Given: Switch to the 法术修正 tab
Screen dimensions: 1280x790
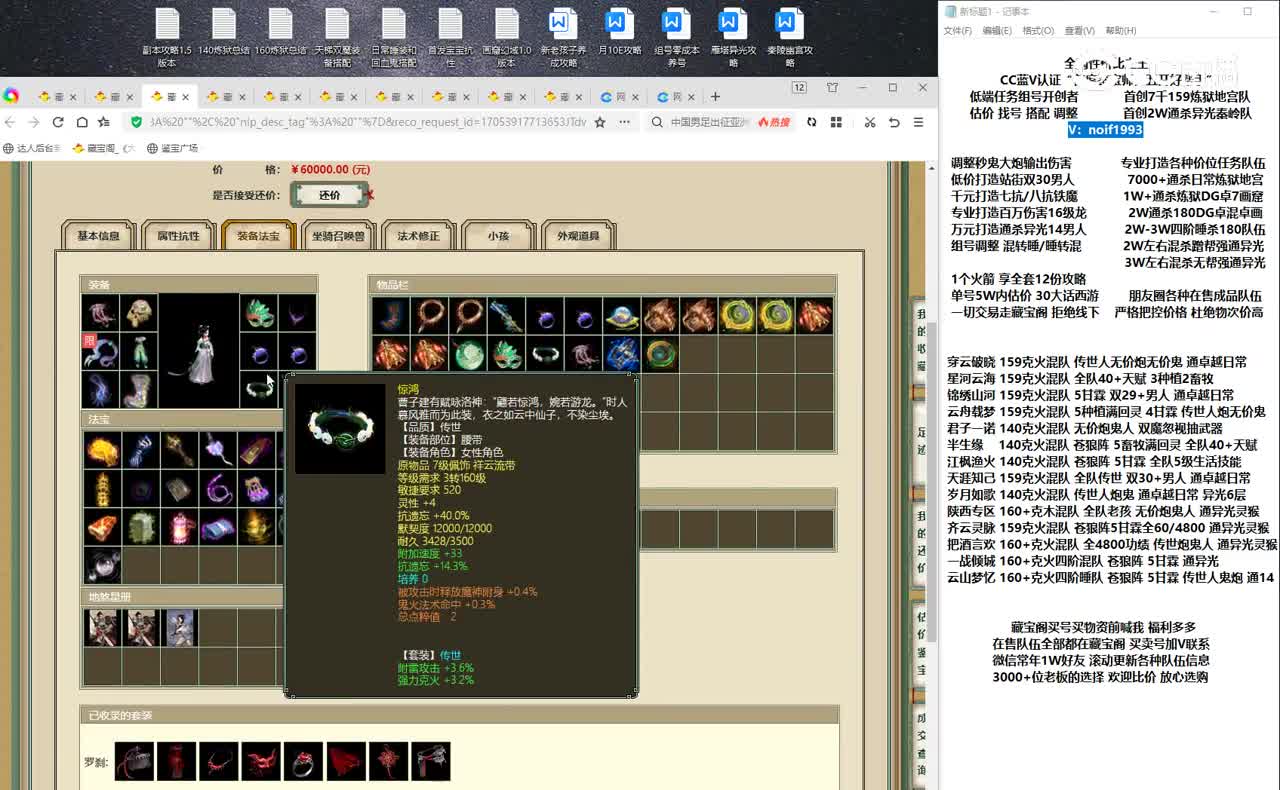Looking at the screenshot, I should pyautogui.click(x=418, y=236).
